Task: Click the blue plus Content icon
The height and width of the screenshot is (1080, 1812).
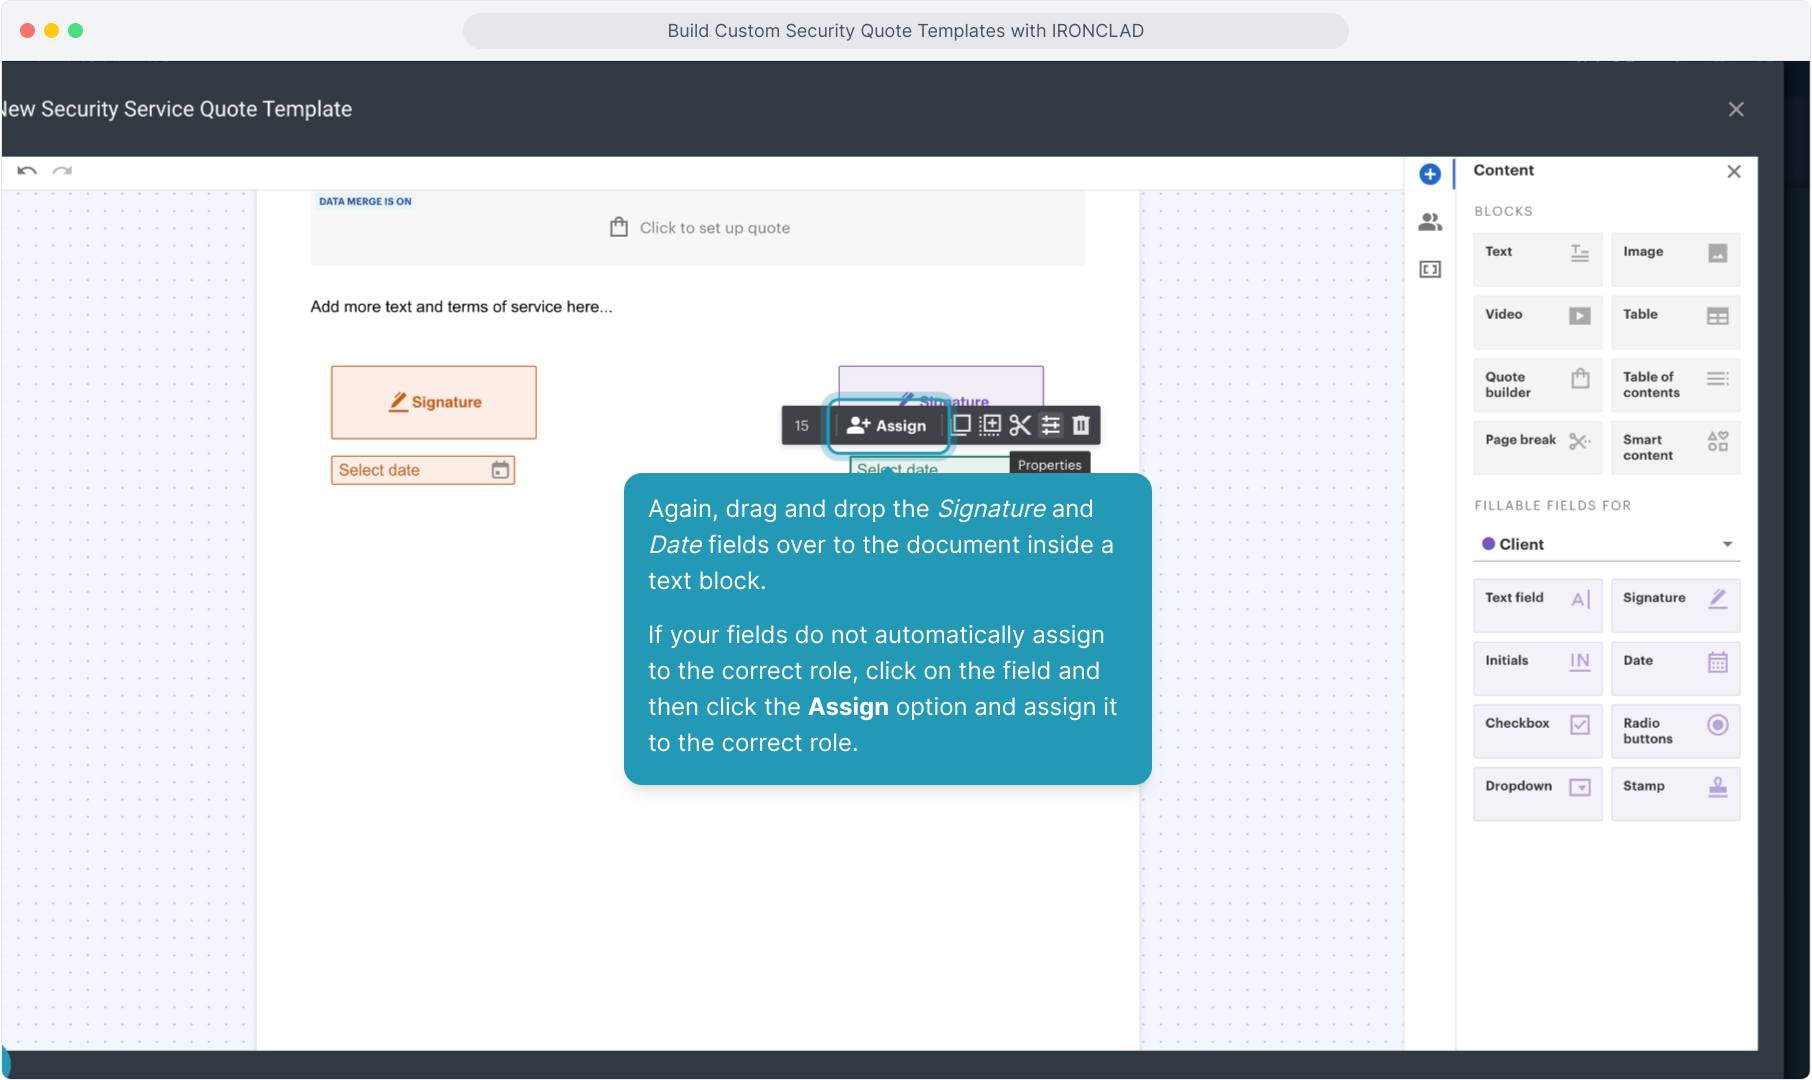Action: point(1430,174)
